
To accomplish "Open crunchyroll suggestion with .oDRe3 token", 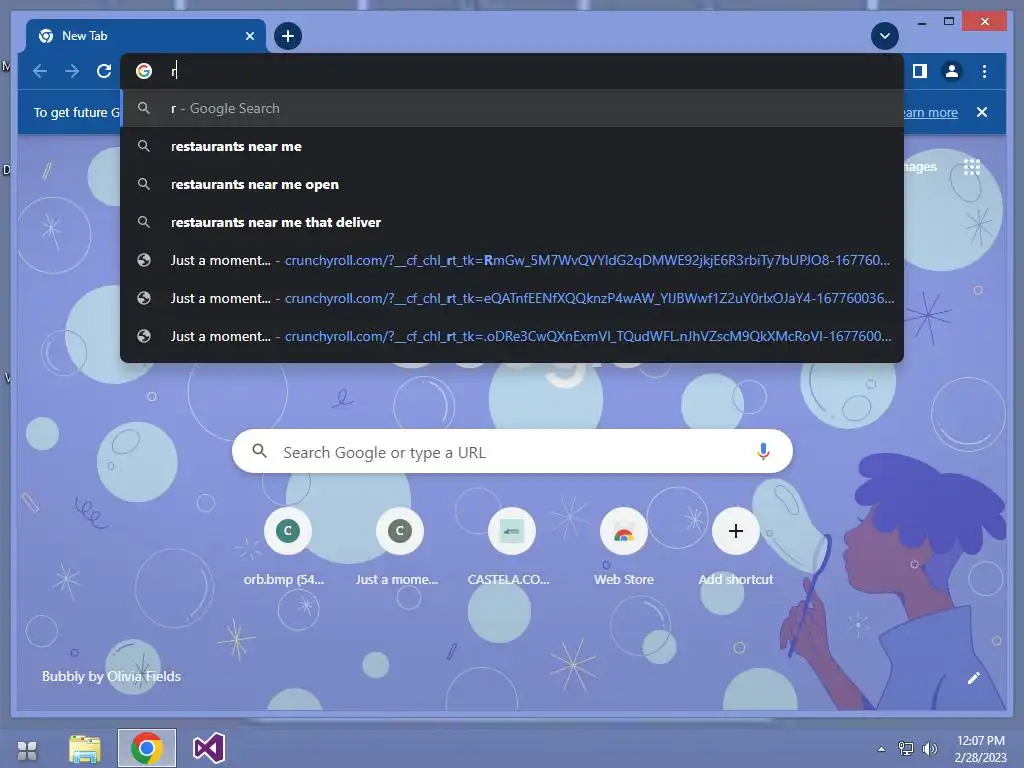I will tap(512, 336).
